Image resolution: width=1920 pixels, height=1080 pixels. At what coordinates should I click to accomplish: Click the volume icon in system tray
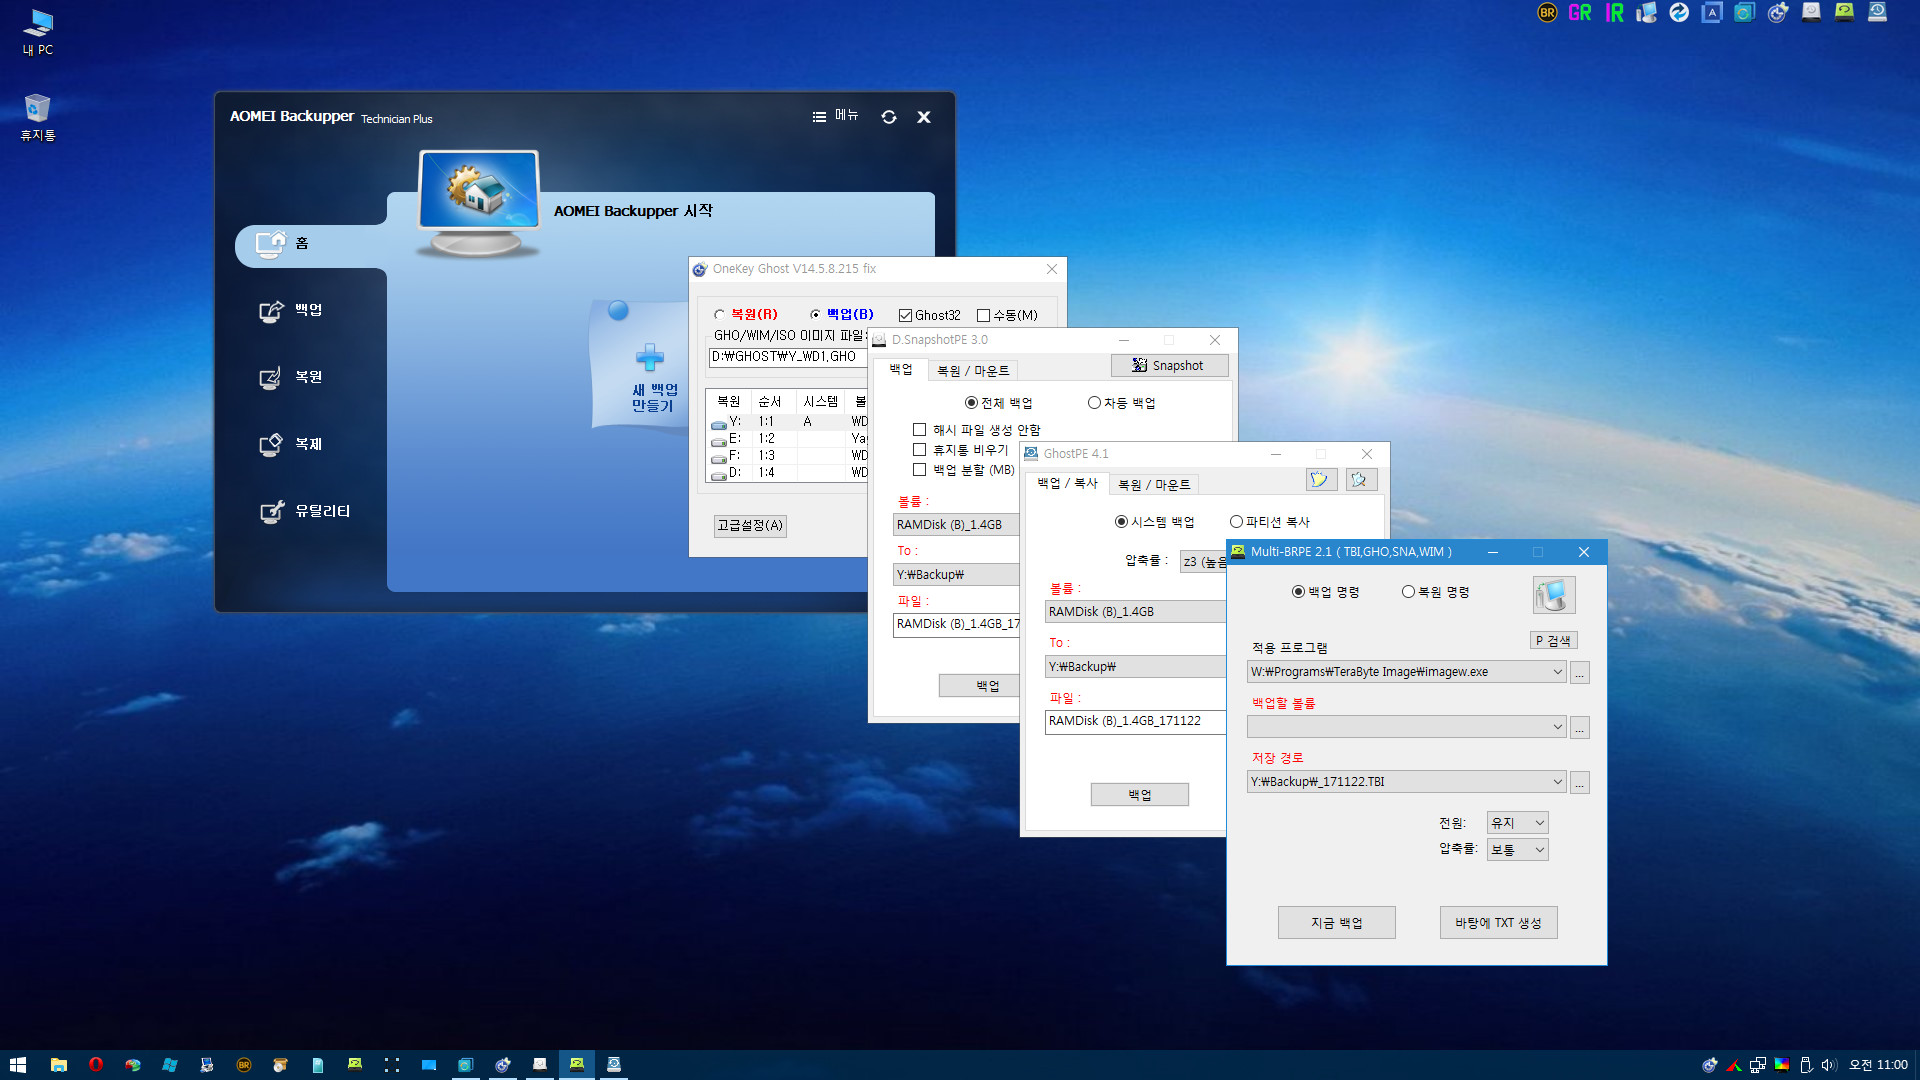1829,1065
